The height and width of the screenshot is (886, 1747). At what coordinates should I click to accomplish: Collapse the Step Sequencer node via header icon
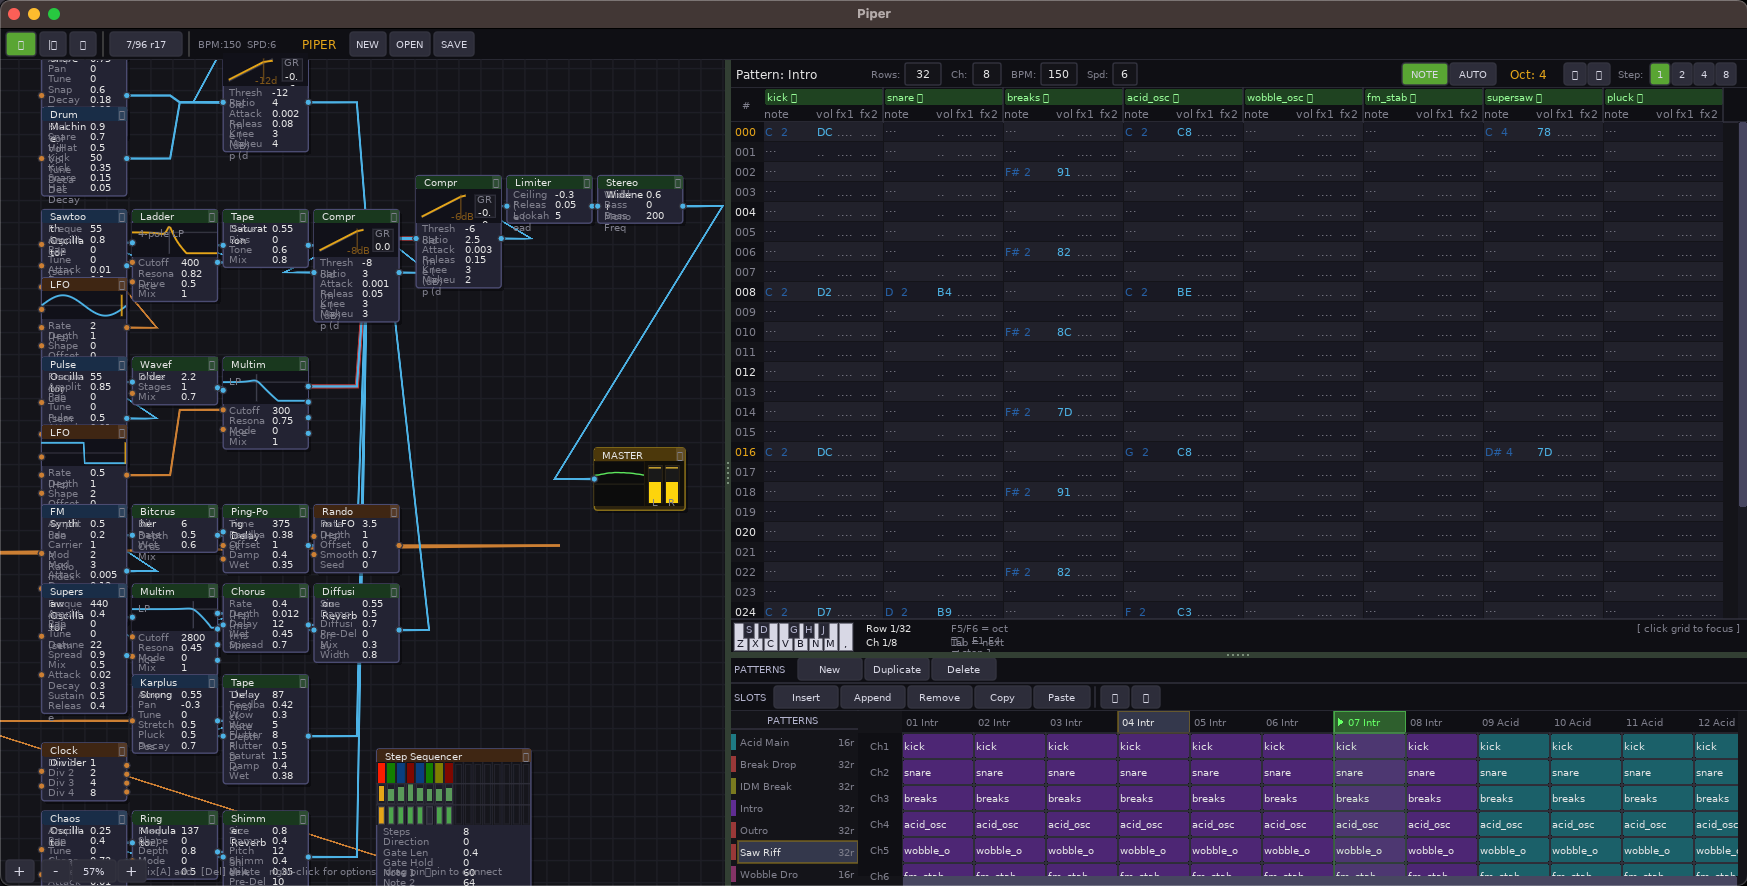pos(525,757)
